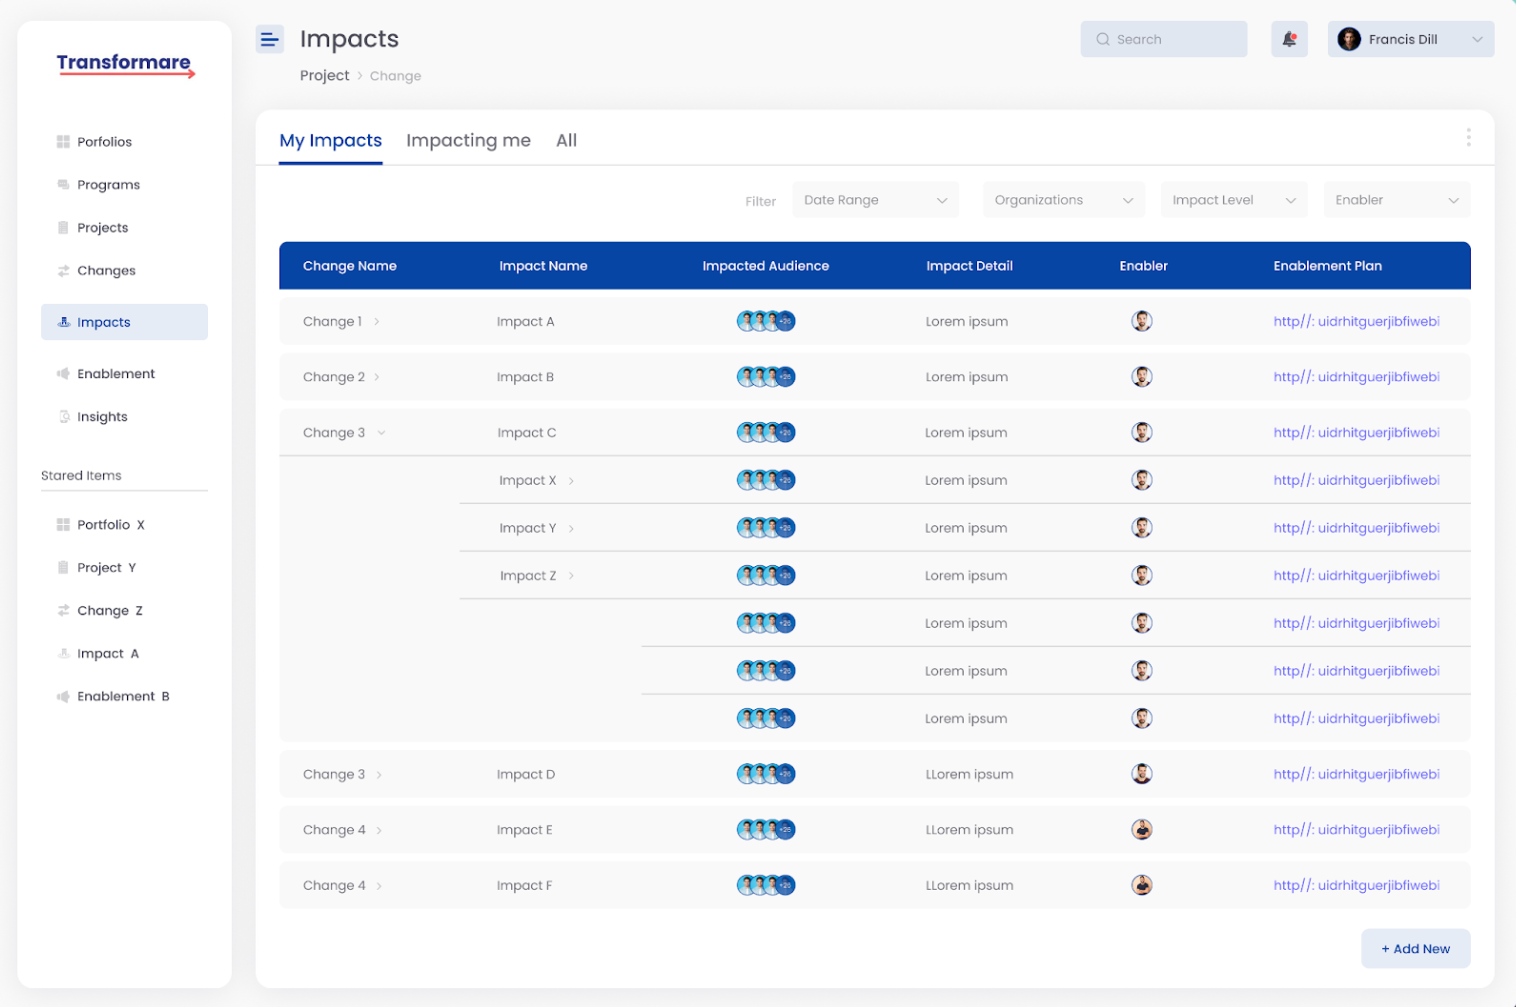Viewport: 1516px width, 1007px height.
Task: Toggle the sidebar menu icon beside Impacts title
Action: coord(269,39)
